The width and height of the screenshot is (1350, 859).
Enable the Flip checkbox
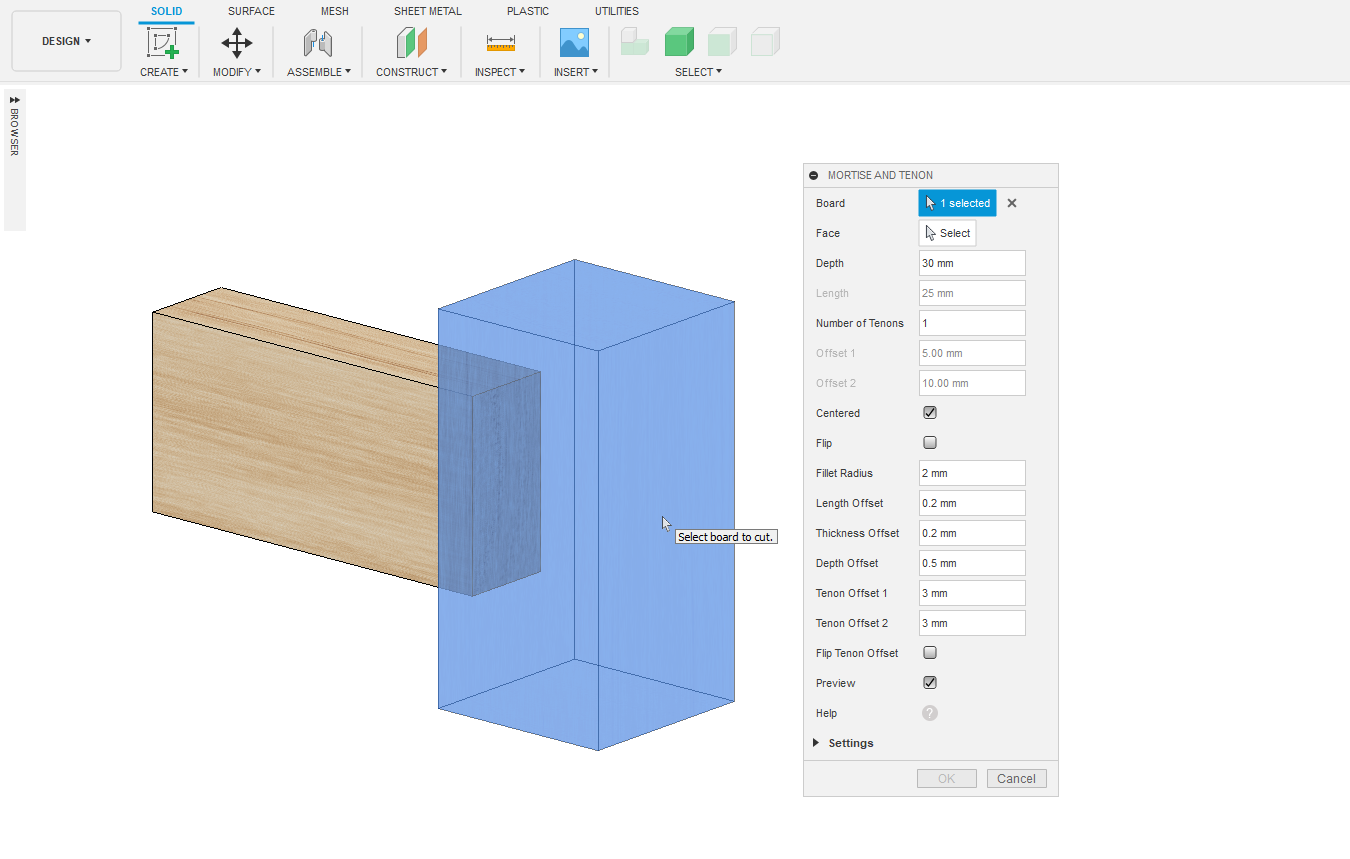(x=930, y=443)
